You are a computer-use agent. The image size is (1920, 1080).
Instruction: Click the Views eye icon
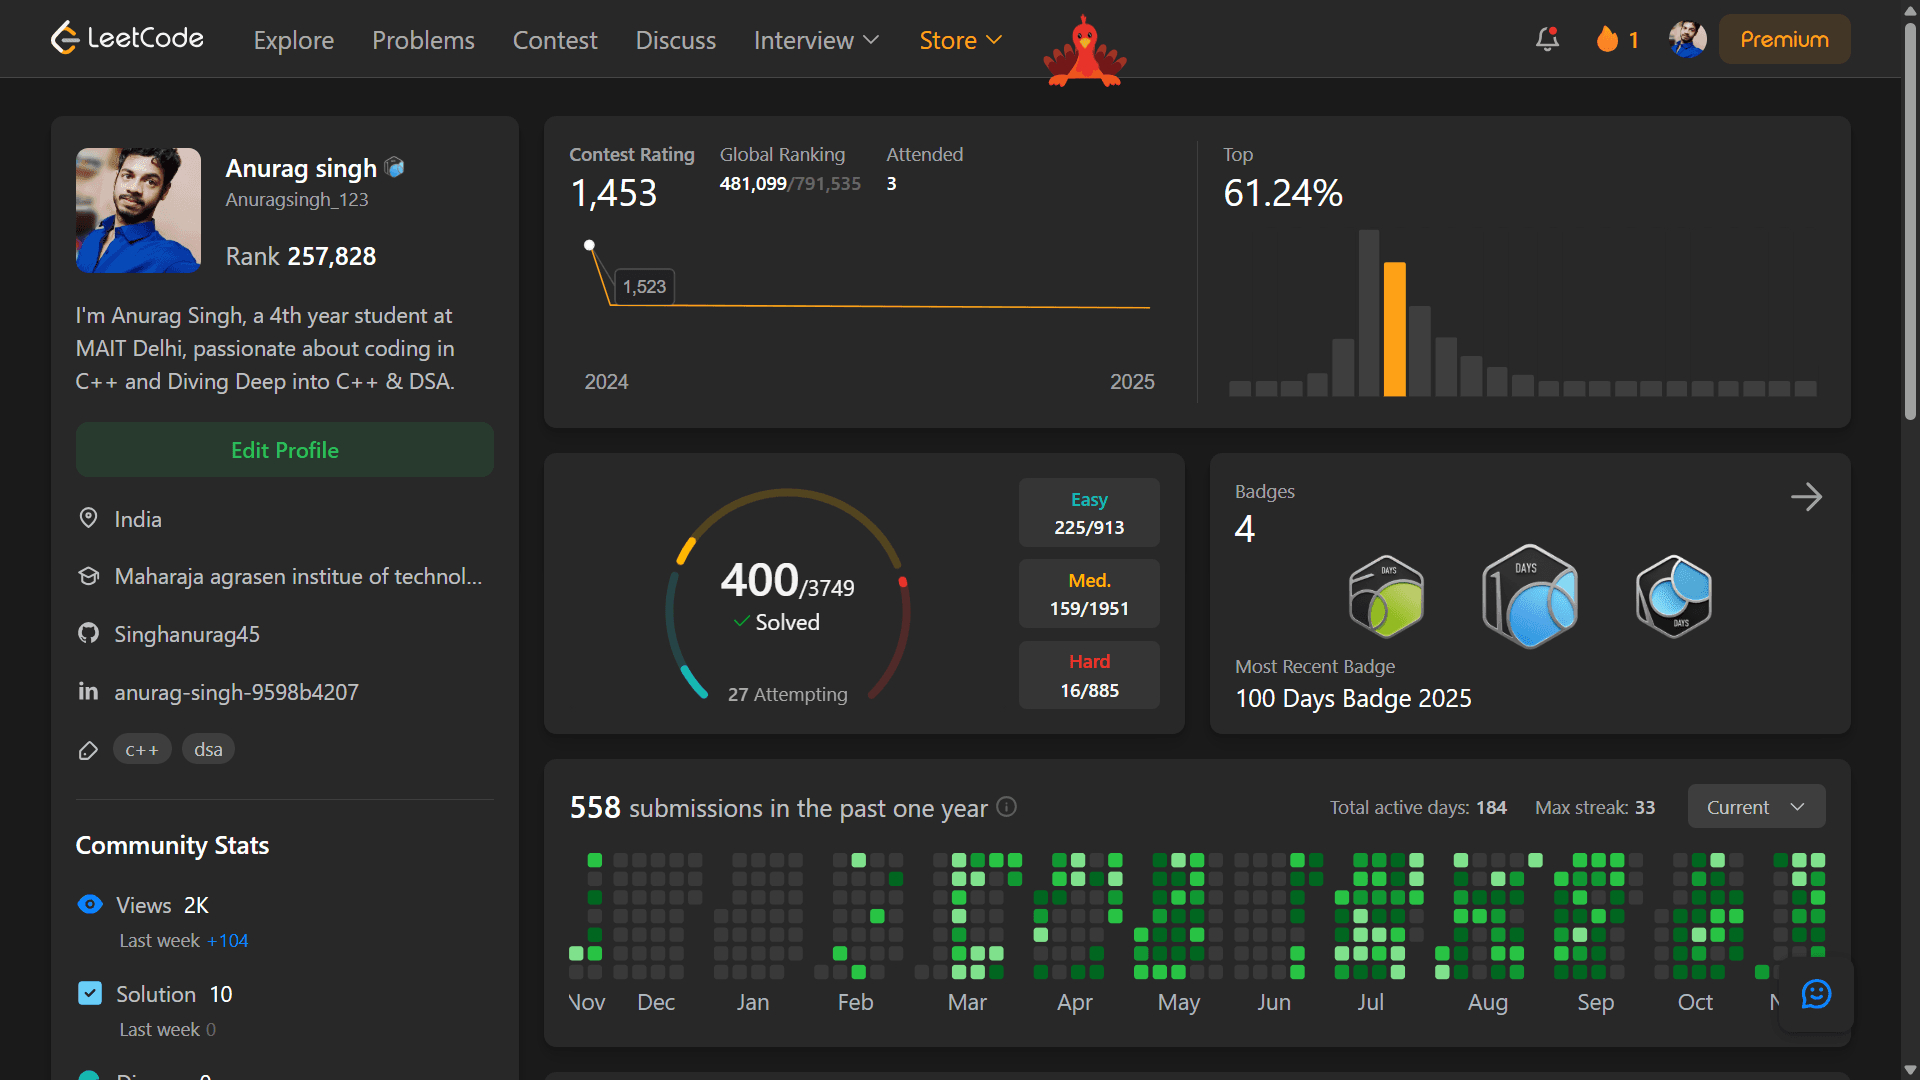tap(90, 905)
